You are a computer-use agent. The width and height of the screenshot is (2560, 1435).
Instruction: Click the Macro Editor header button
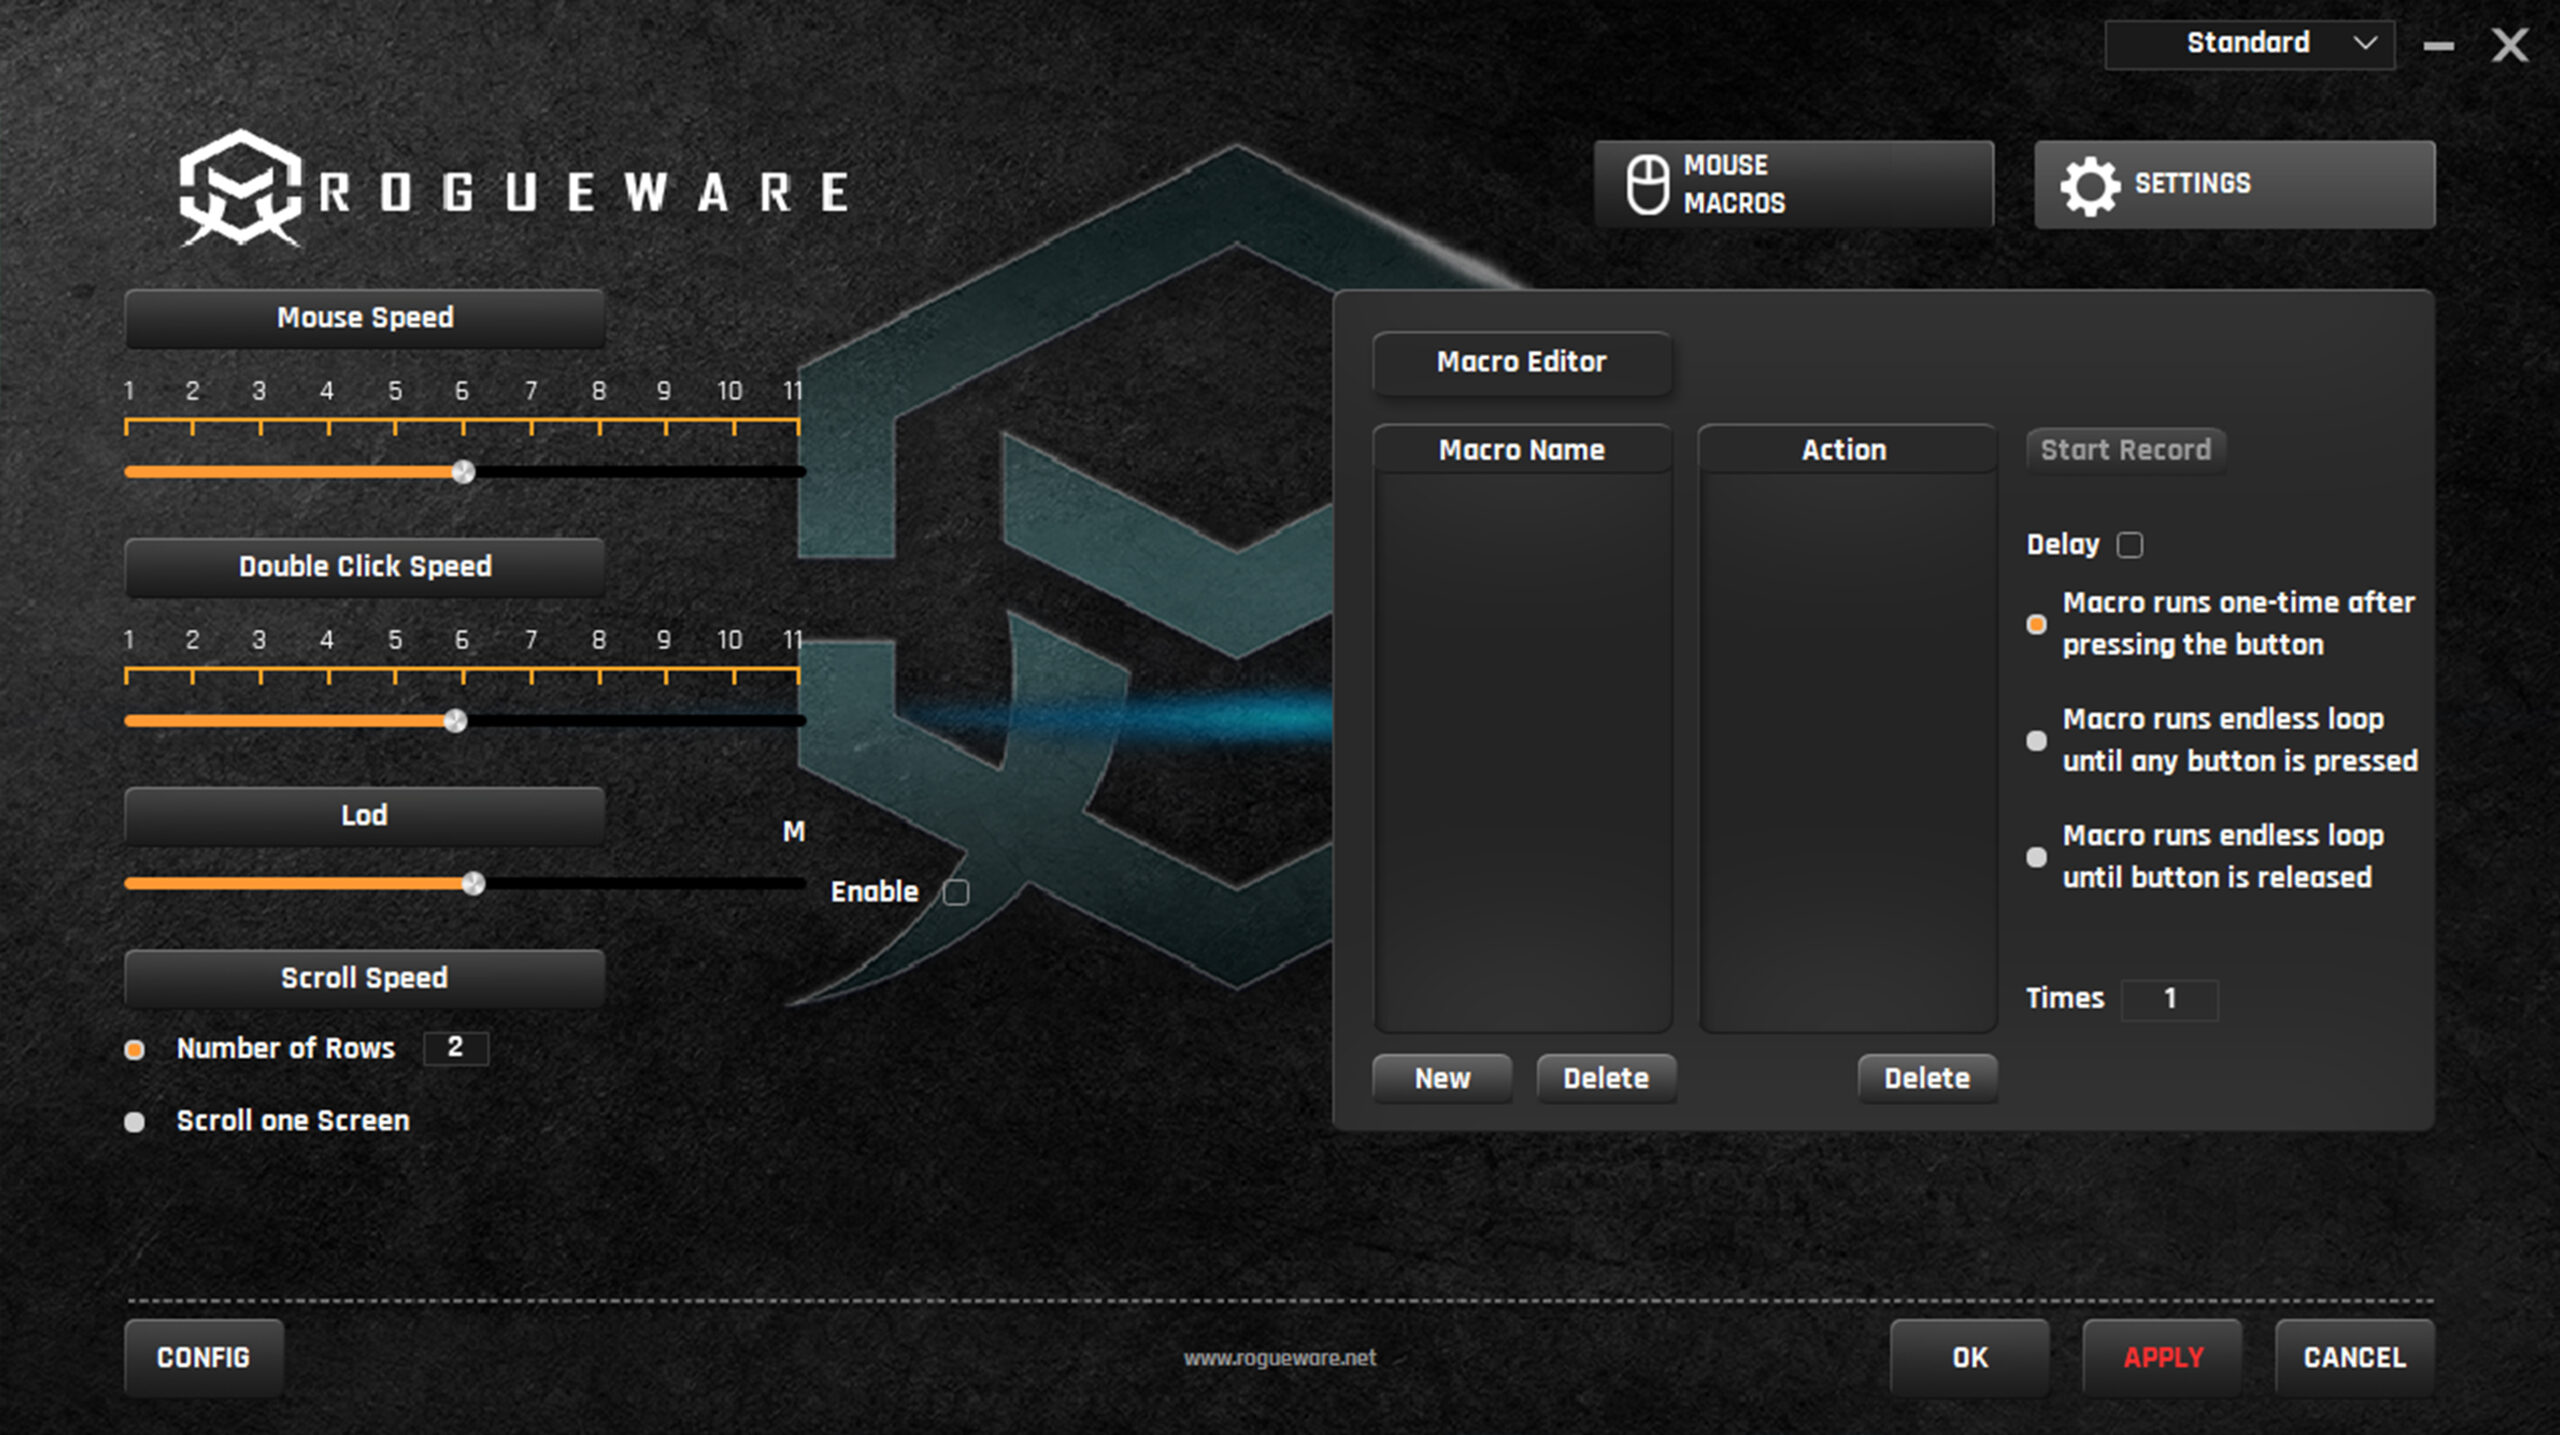click(1522, 362)
